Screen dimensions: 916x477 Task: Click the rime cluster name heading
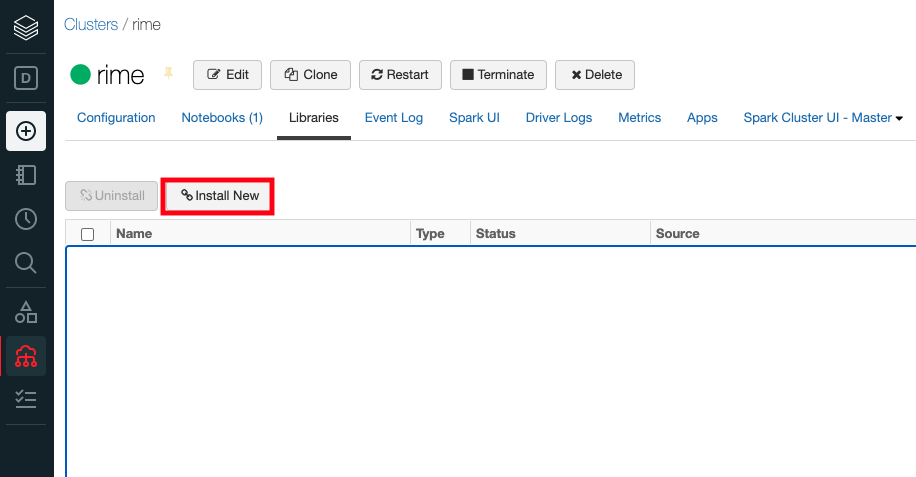point(120,75)
